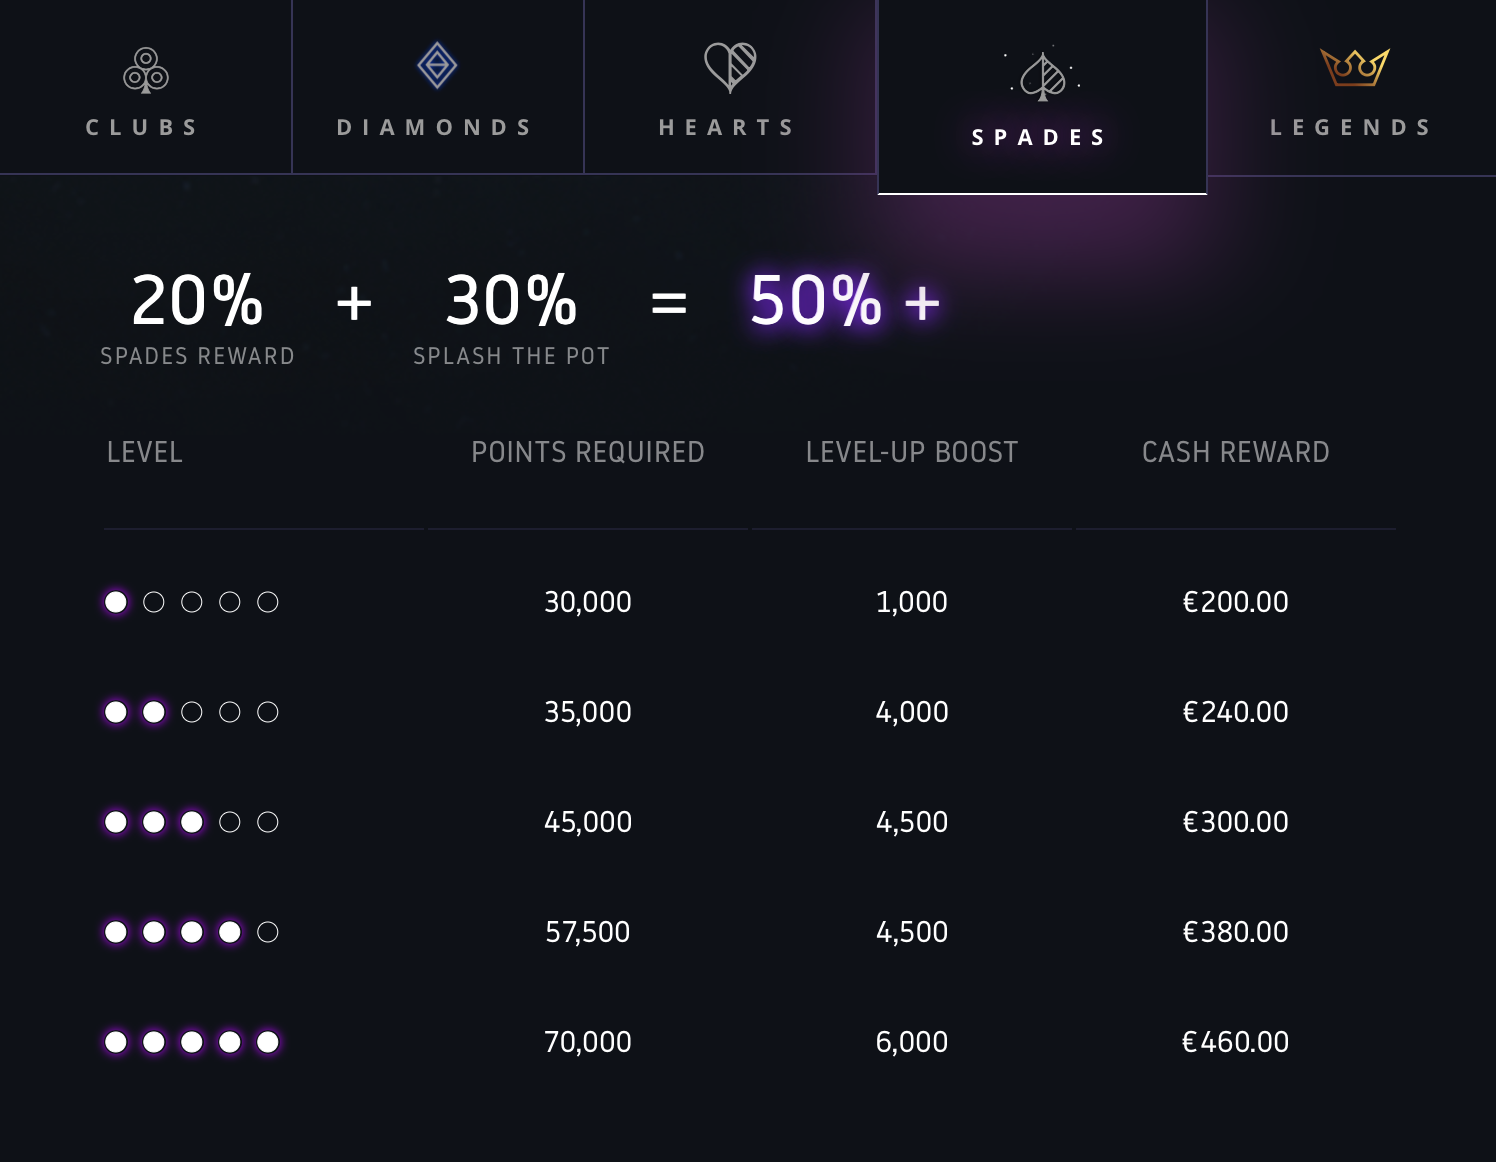Screen dimensions: 1496x1162
Task: Select the blue diamond icon
Action: pyautogui.click(x=435, y=65)
